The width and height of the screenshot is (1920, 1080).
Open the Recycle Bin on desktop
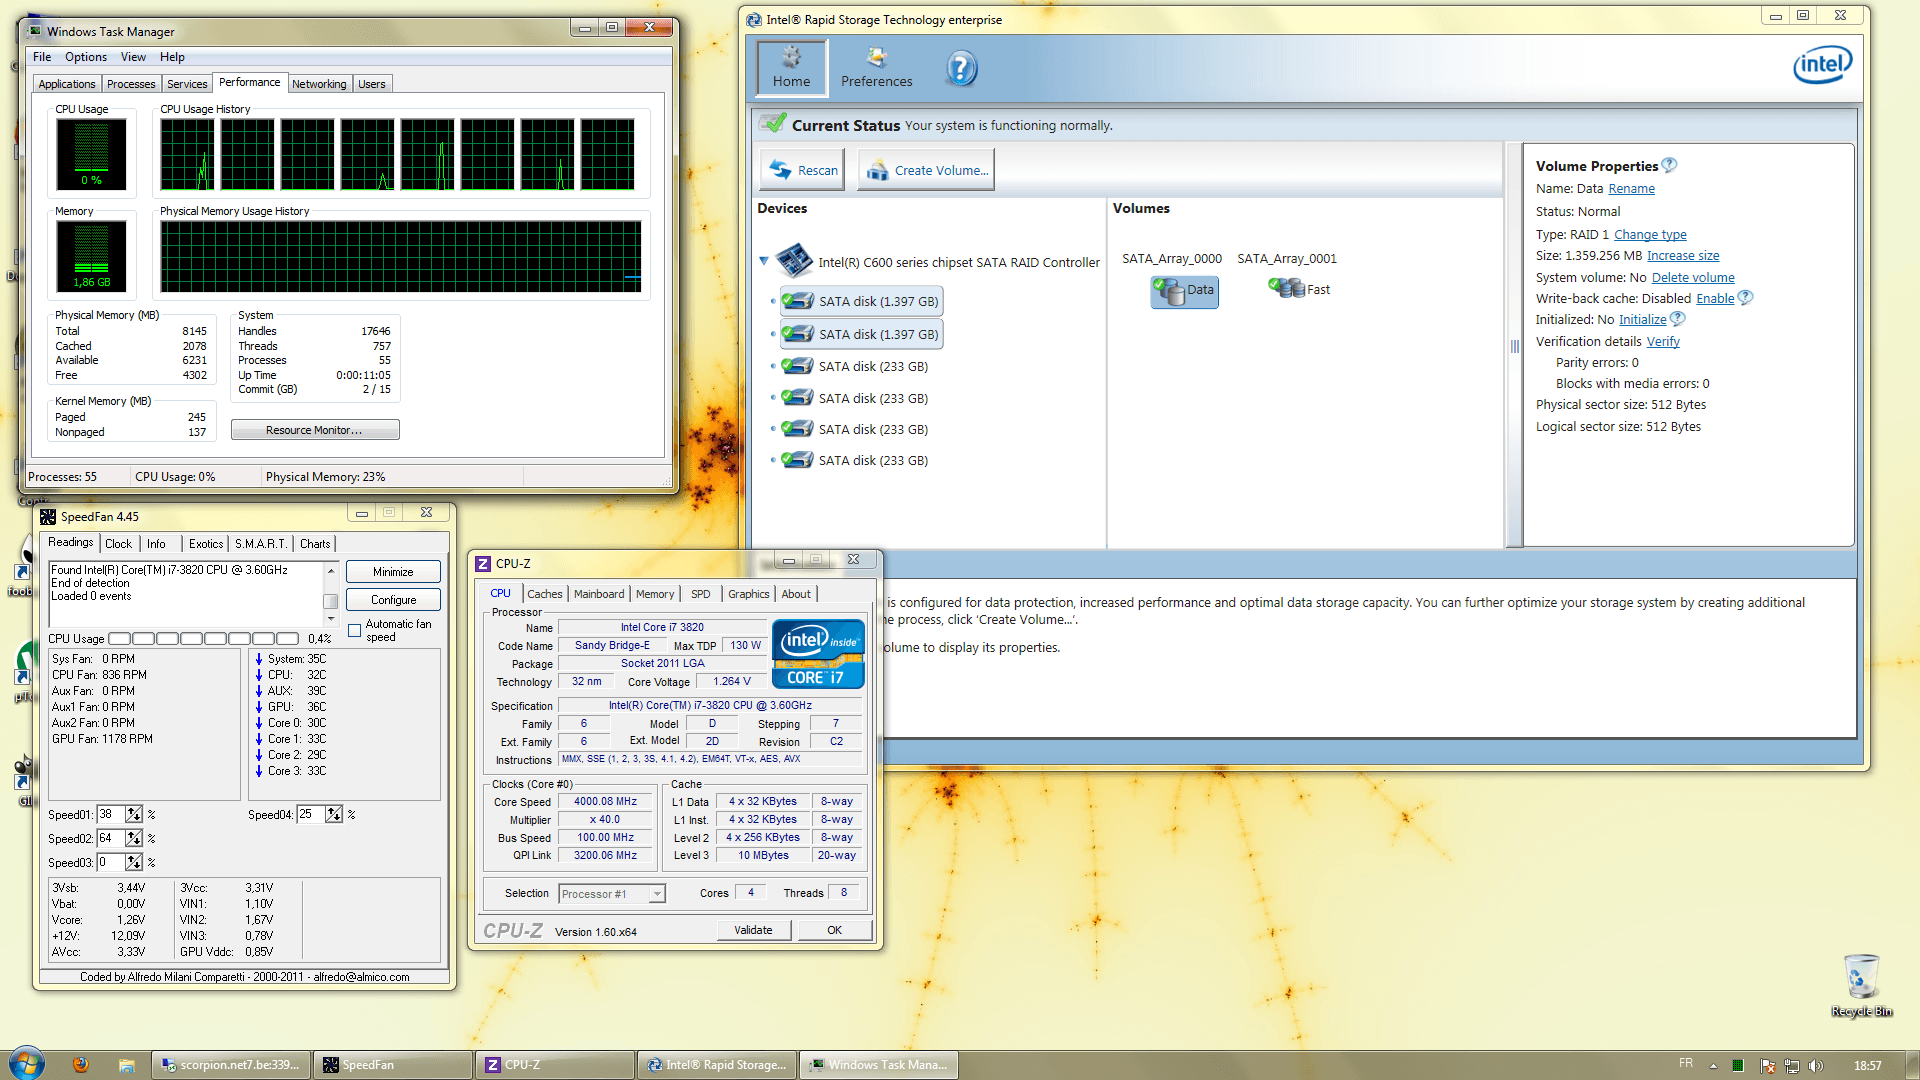1861,979
